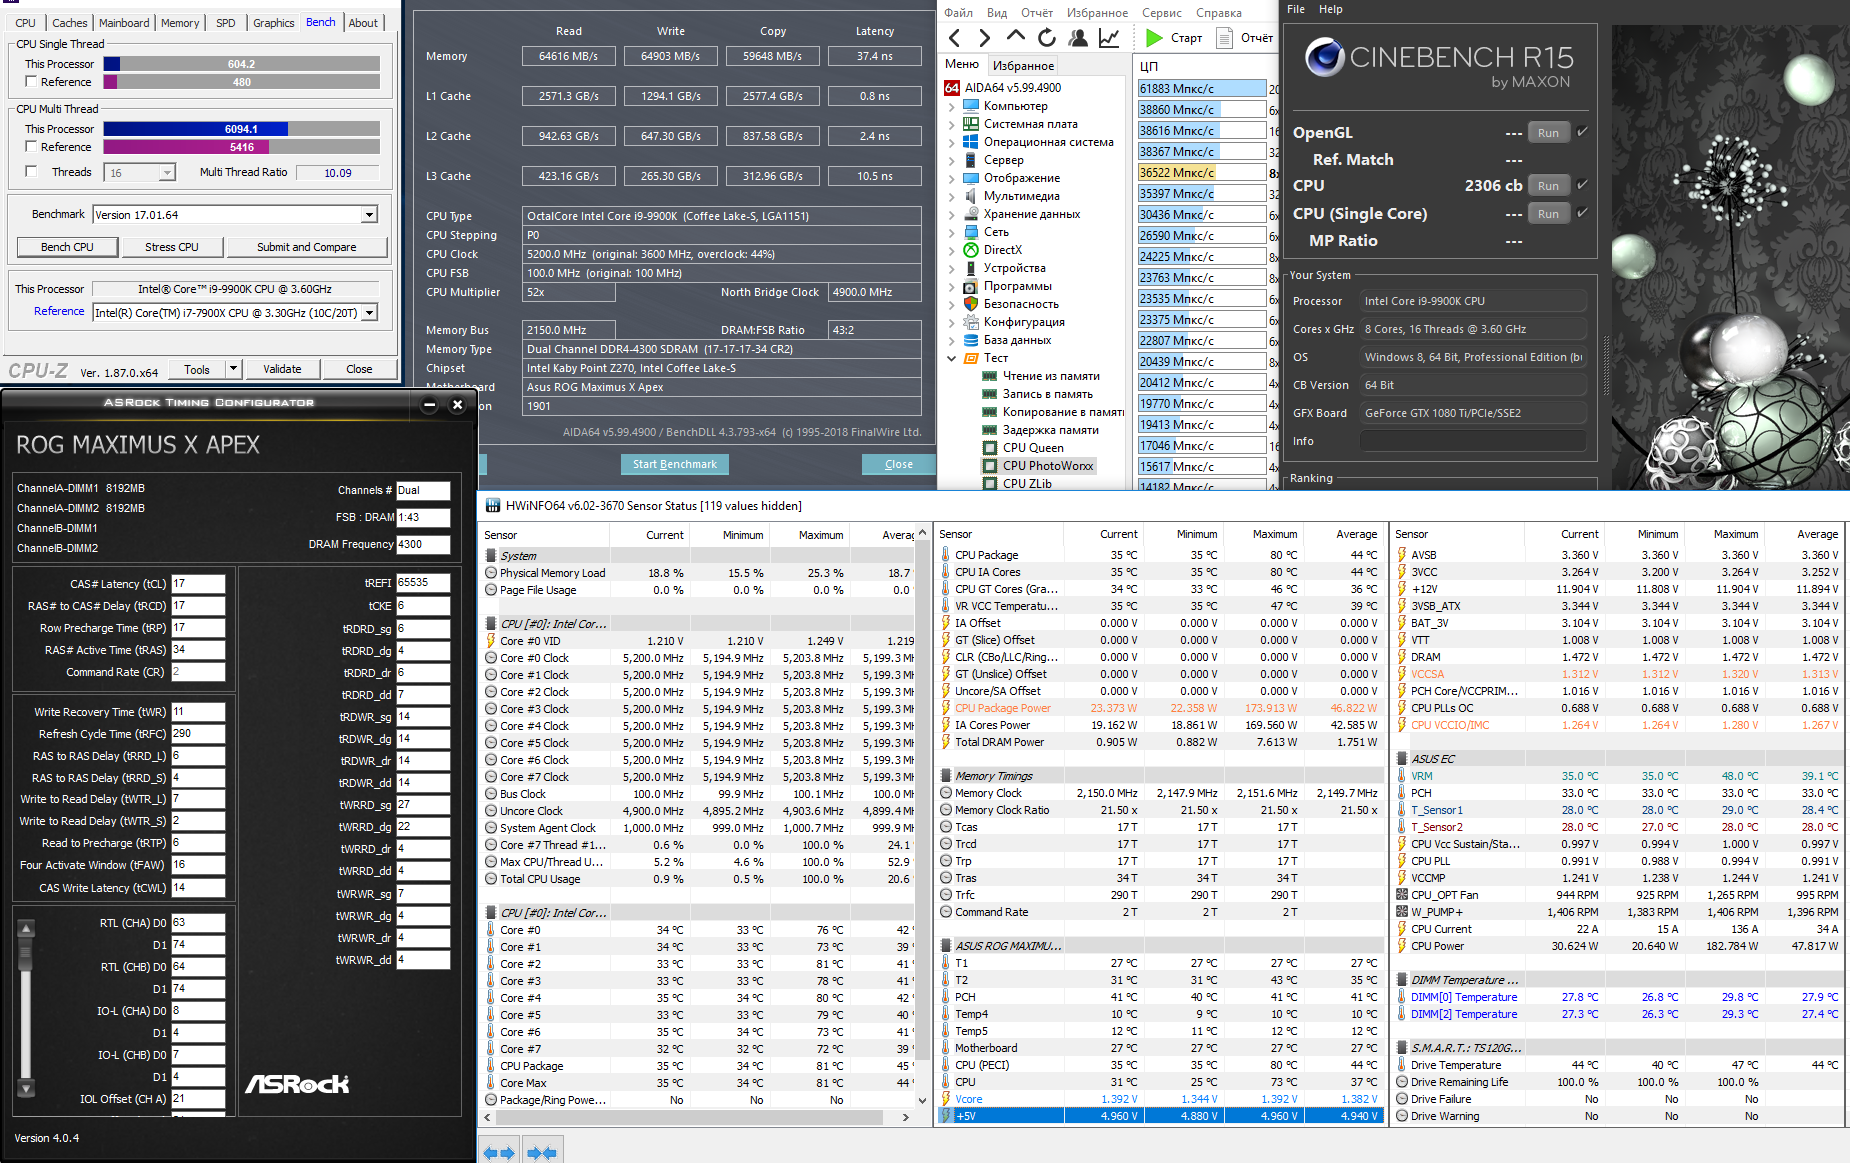
Task: Click the Отчёт document icon in AIDA64 toolbar
Action: 1224,38
